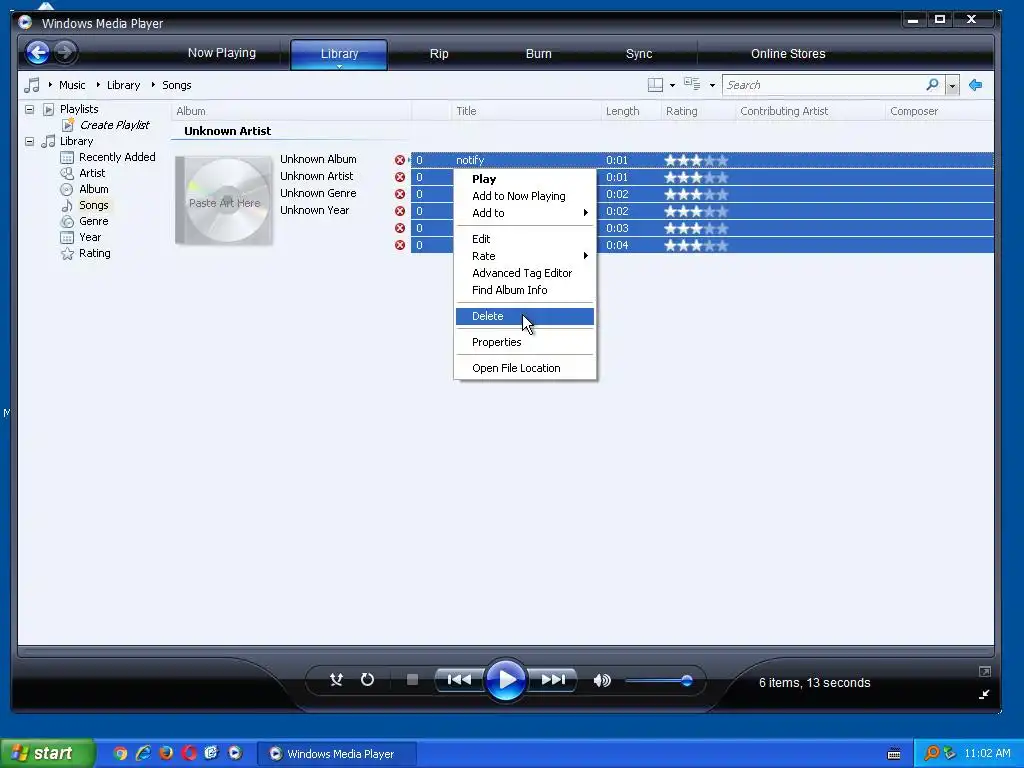Click the music note category icon

(x=31, y=85)
